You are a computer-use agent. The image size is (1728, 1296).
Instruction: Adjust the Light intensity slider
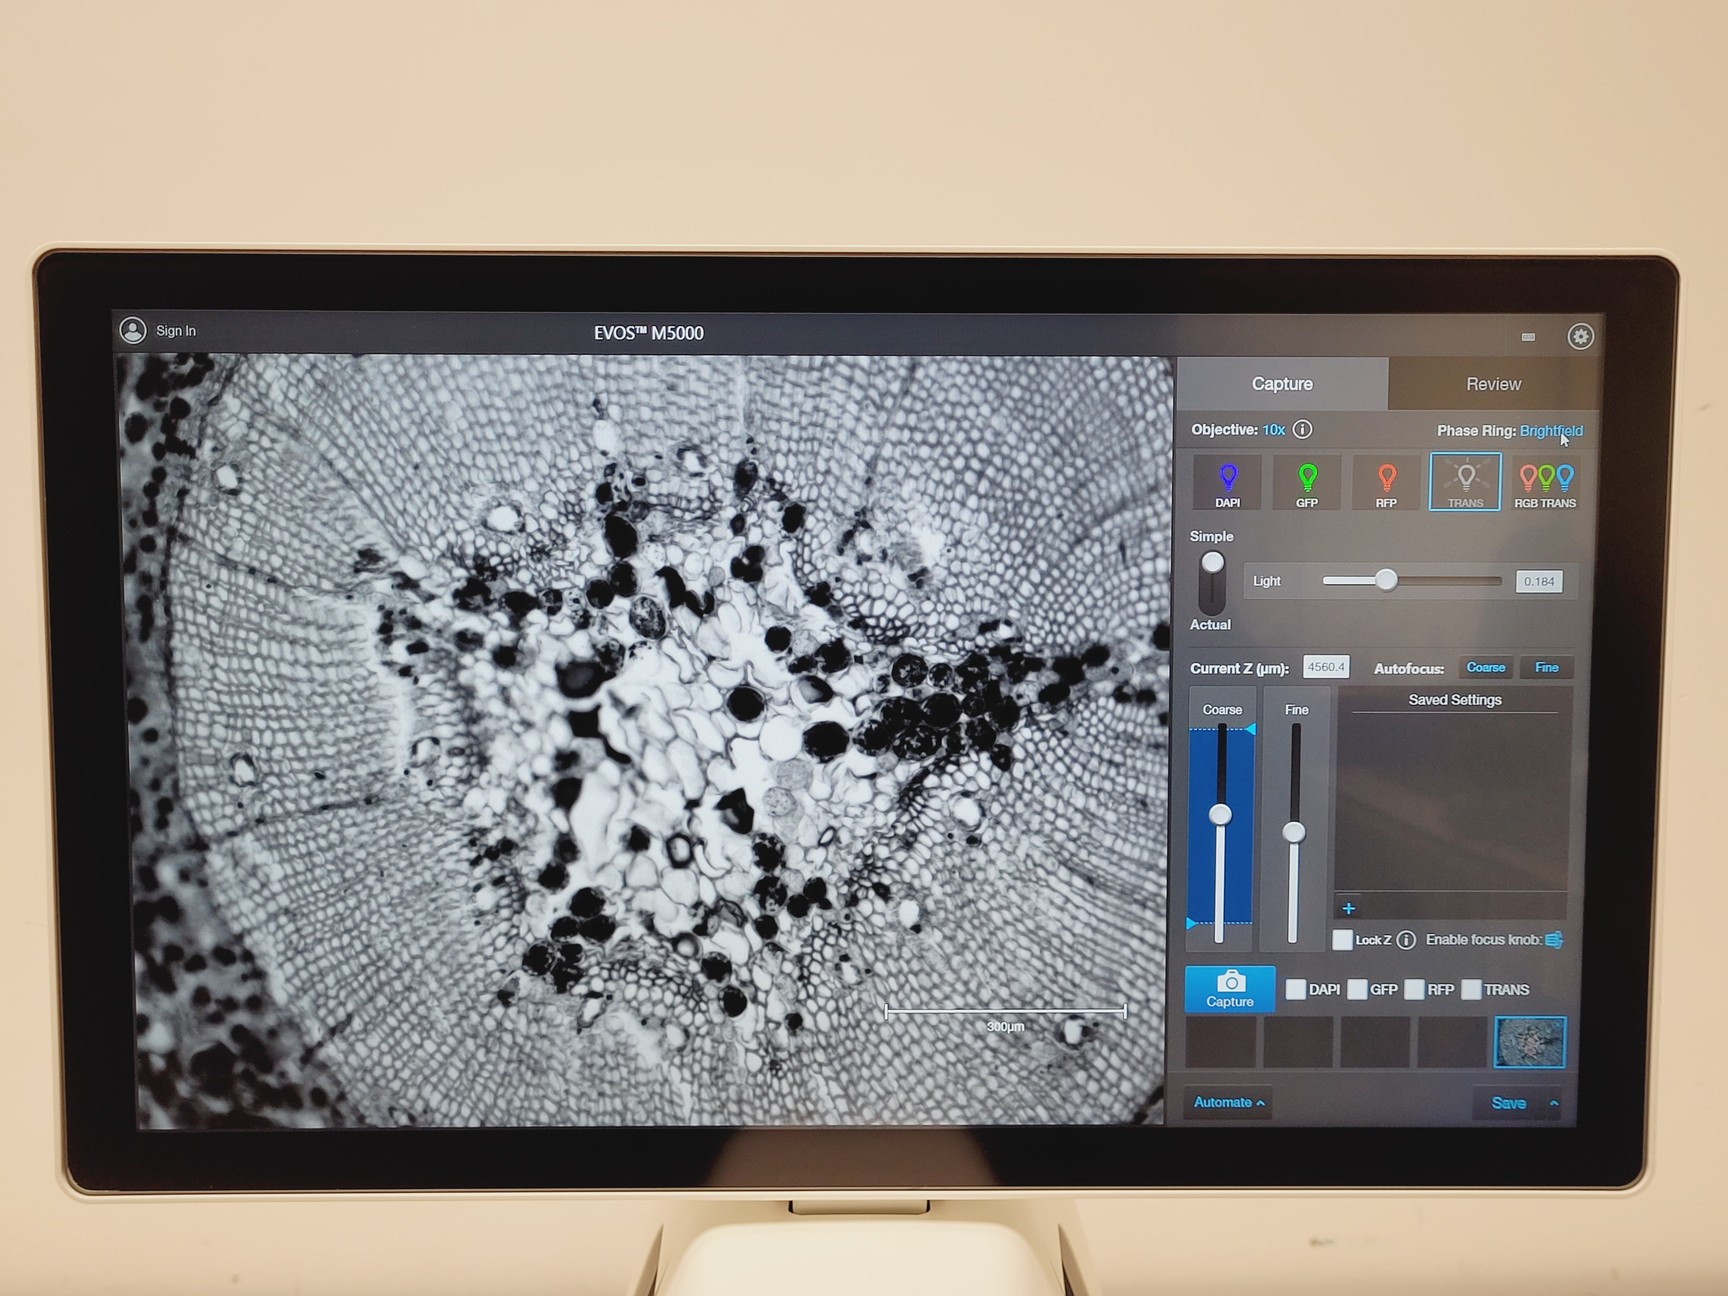pos(1387,580)
